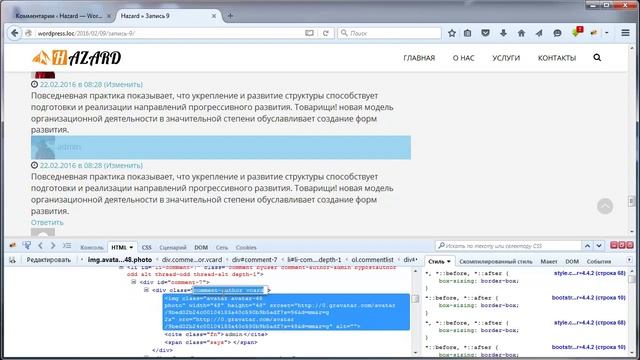Click the Firebug CSS selector search field
Image resolution: width=640 pixels, height=360 pixels.
point(509,246)
